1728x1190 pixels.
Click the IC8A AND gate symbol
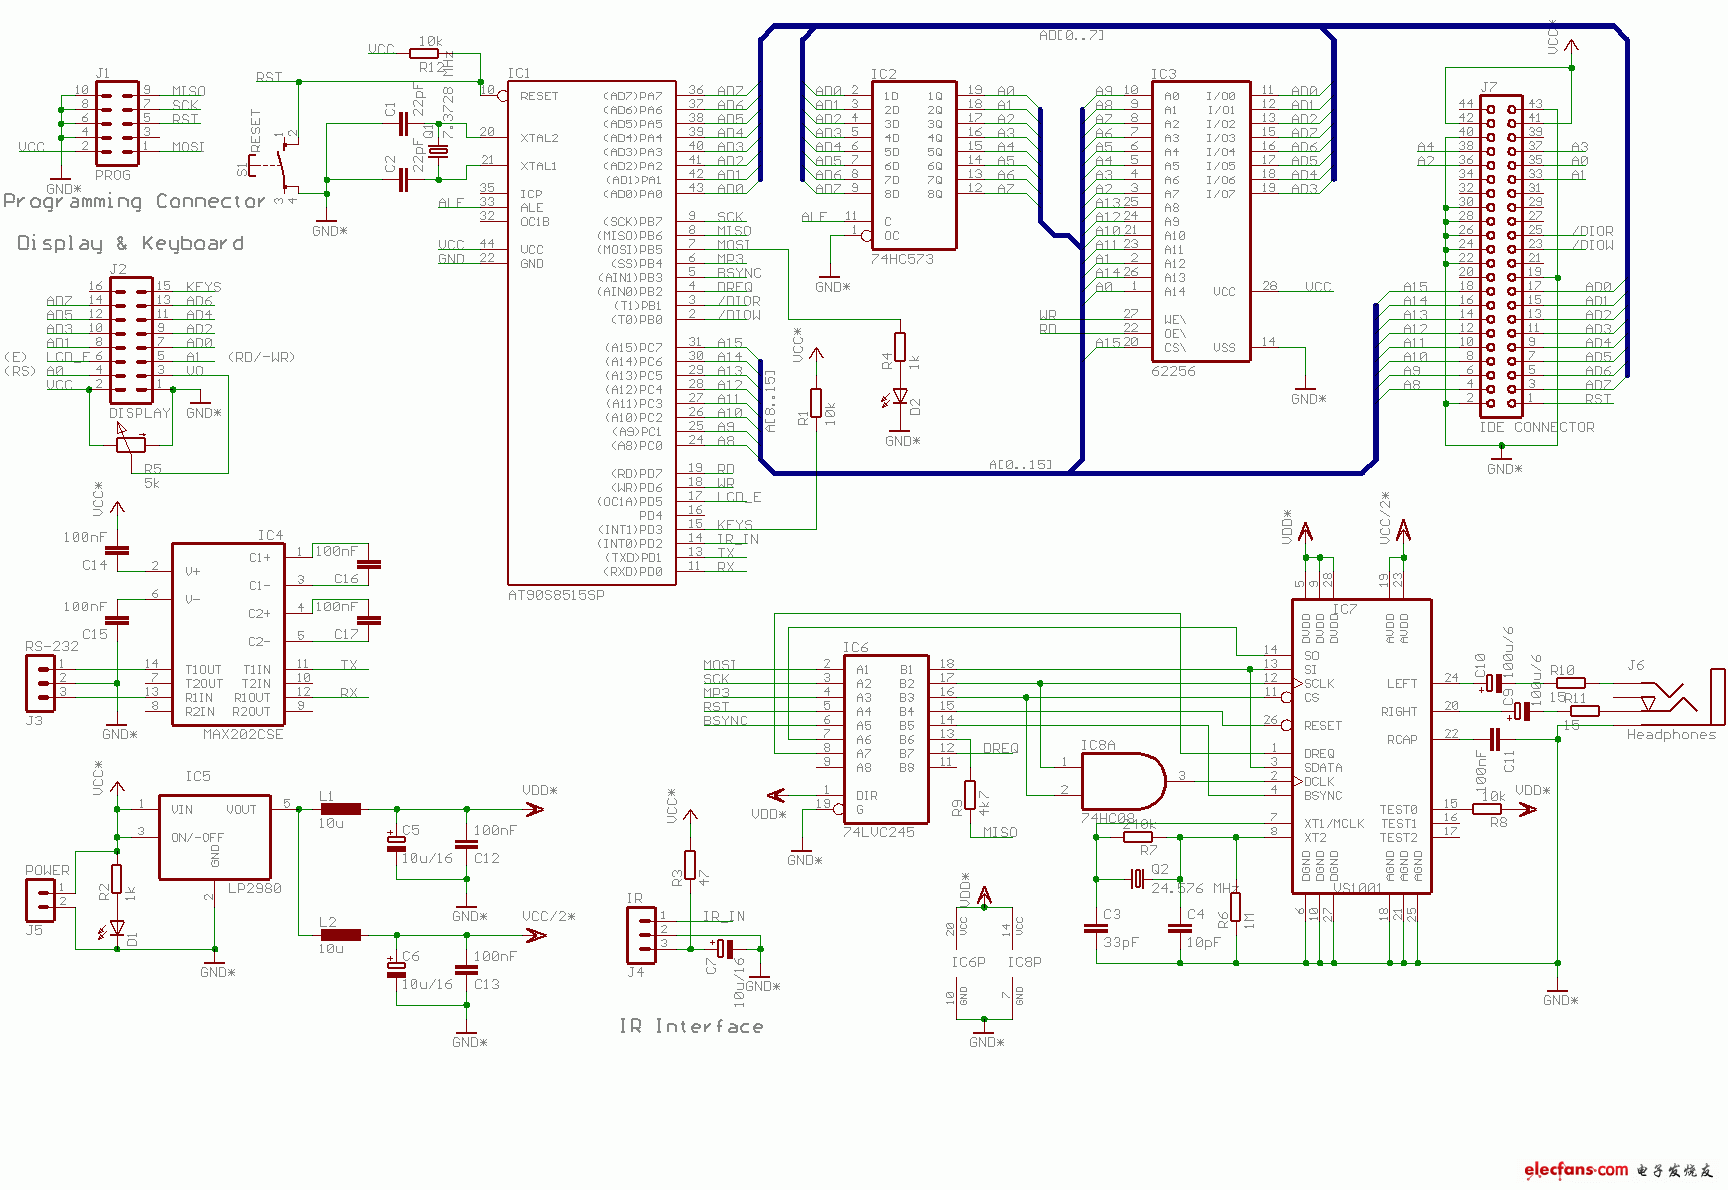point(1122,781)
